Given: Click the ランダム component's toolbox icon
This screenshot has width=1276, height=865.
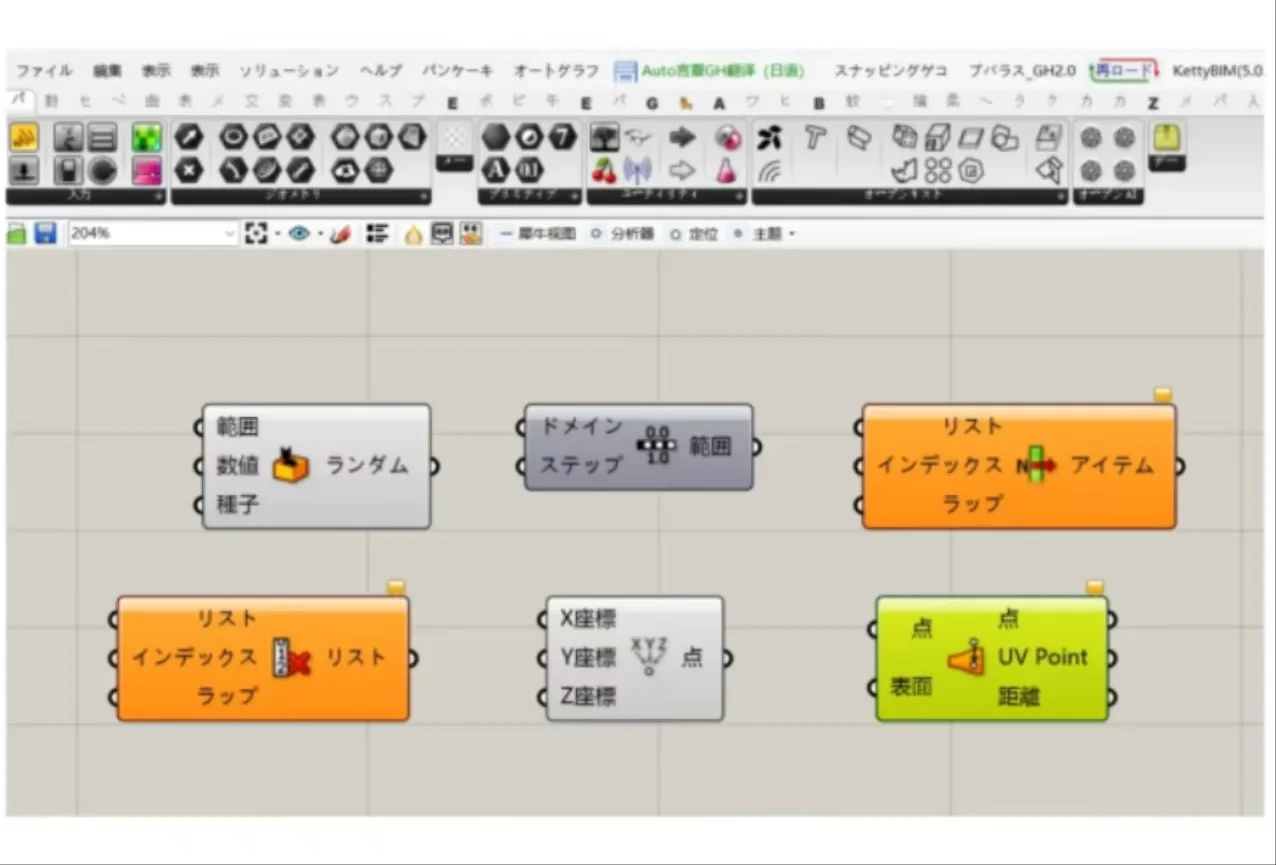Looking at the screenshot, I should click(x=290, y=465).
